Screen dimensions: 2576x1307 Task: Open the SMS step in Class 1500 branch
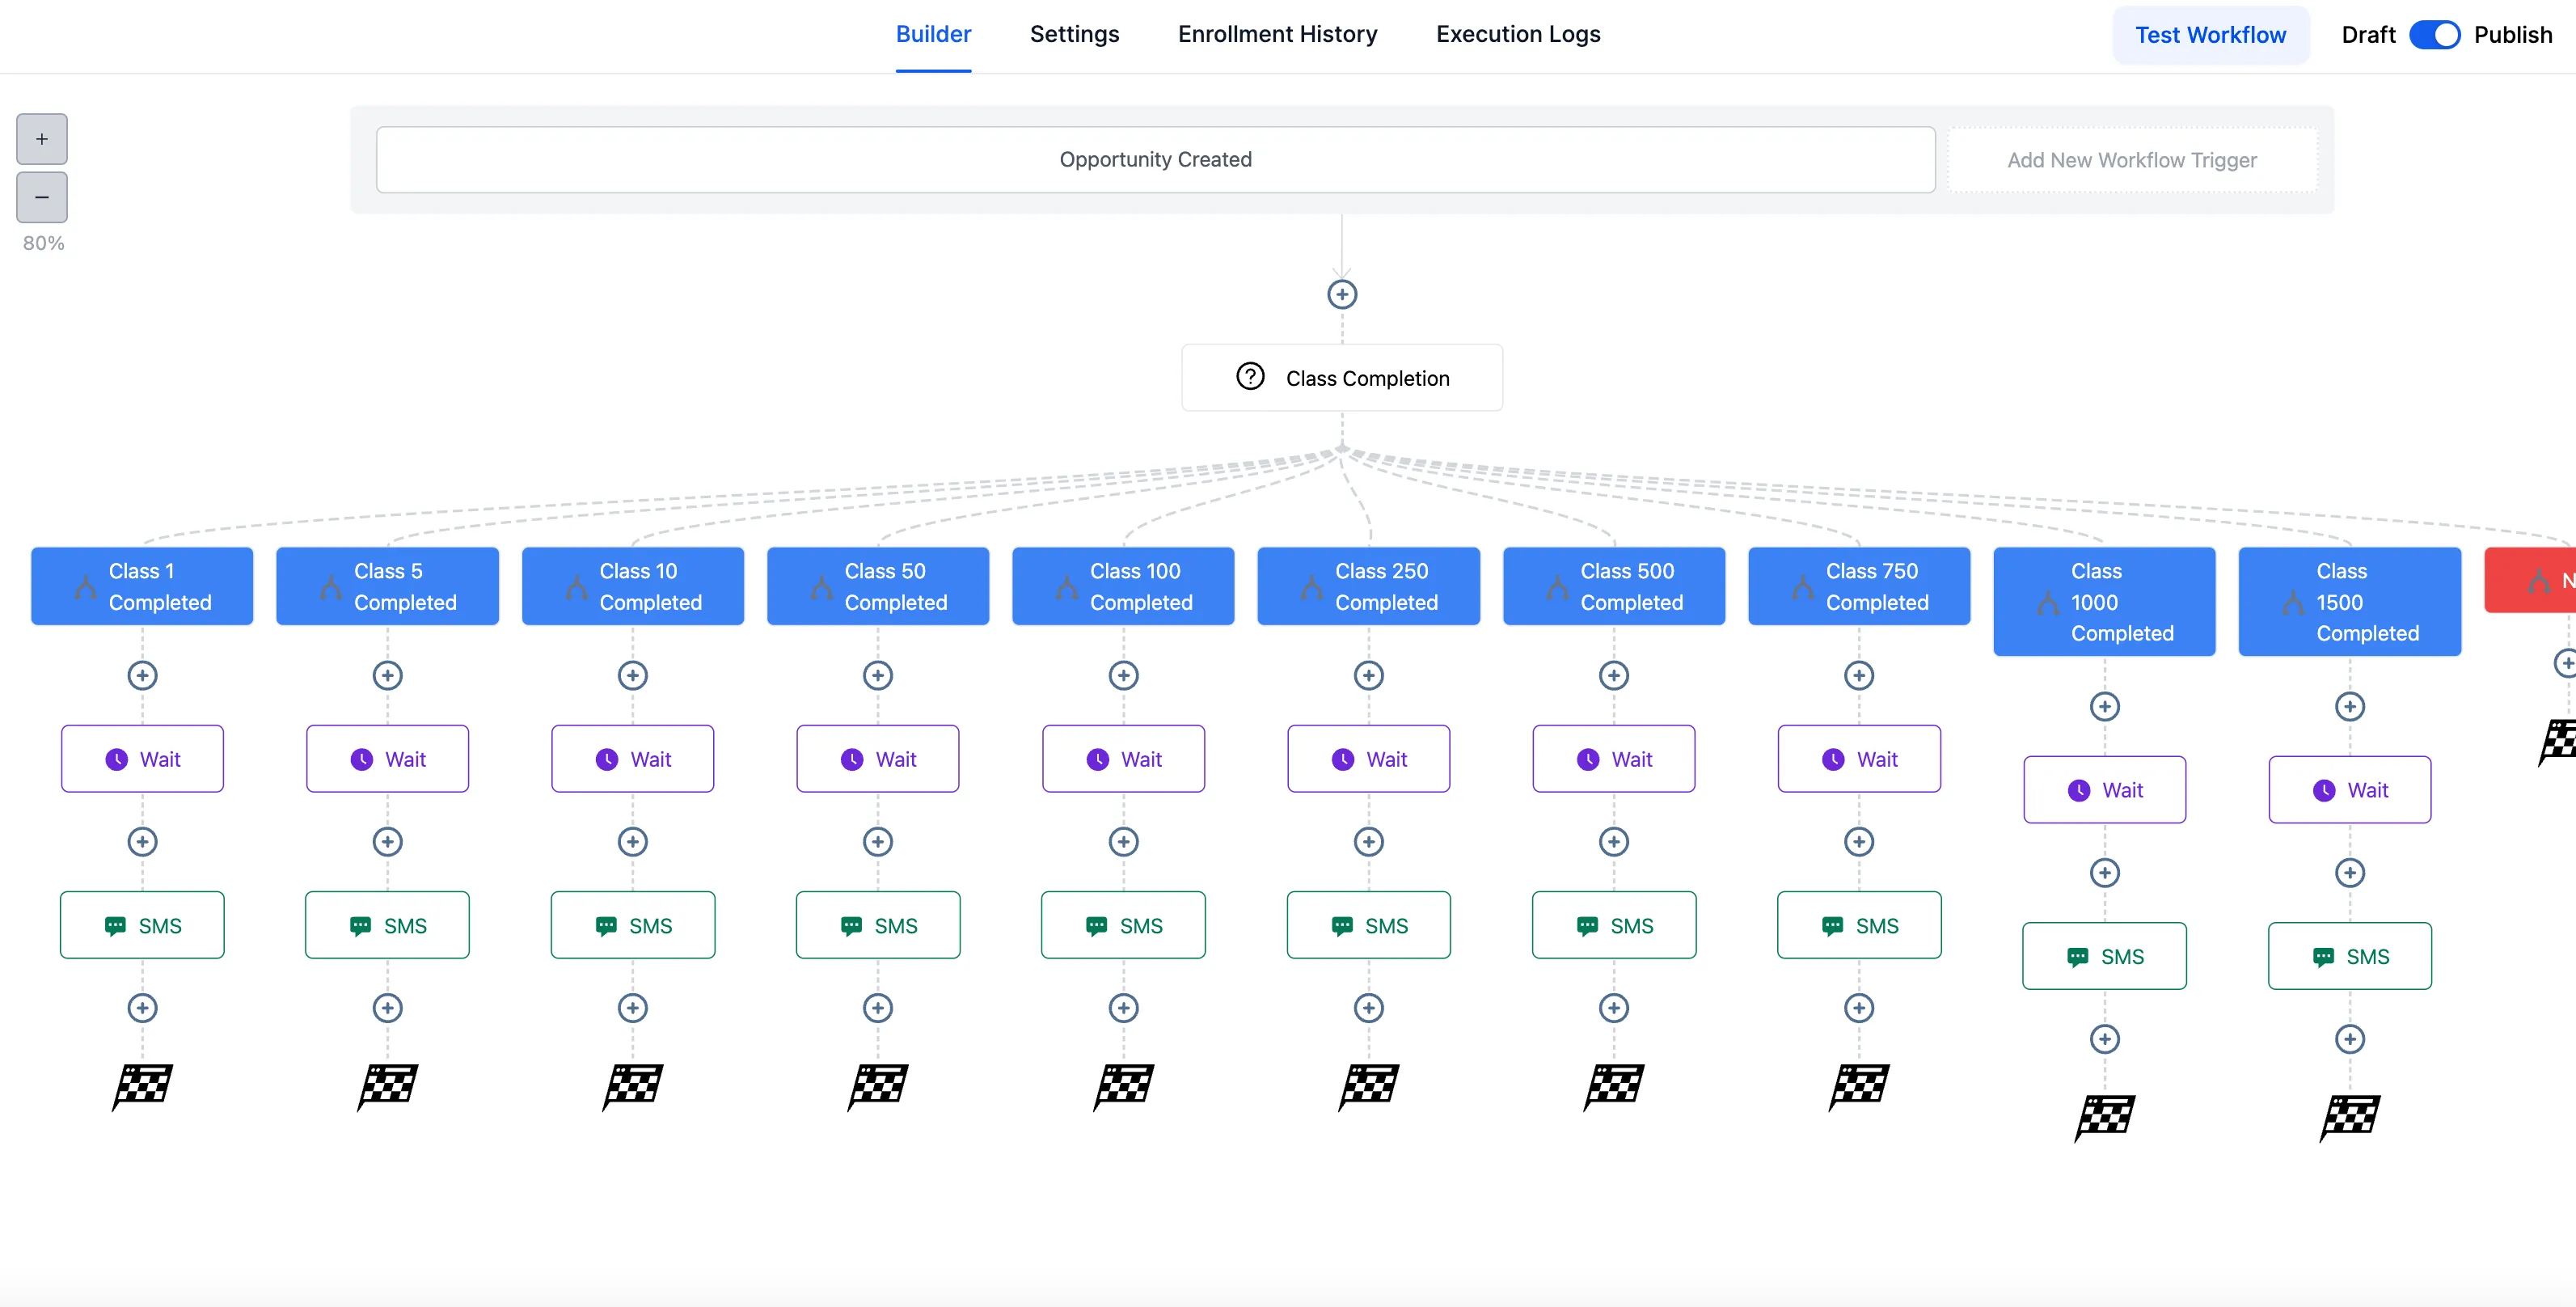(2350, 956)
